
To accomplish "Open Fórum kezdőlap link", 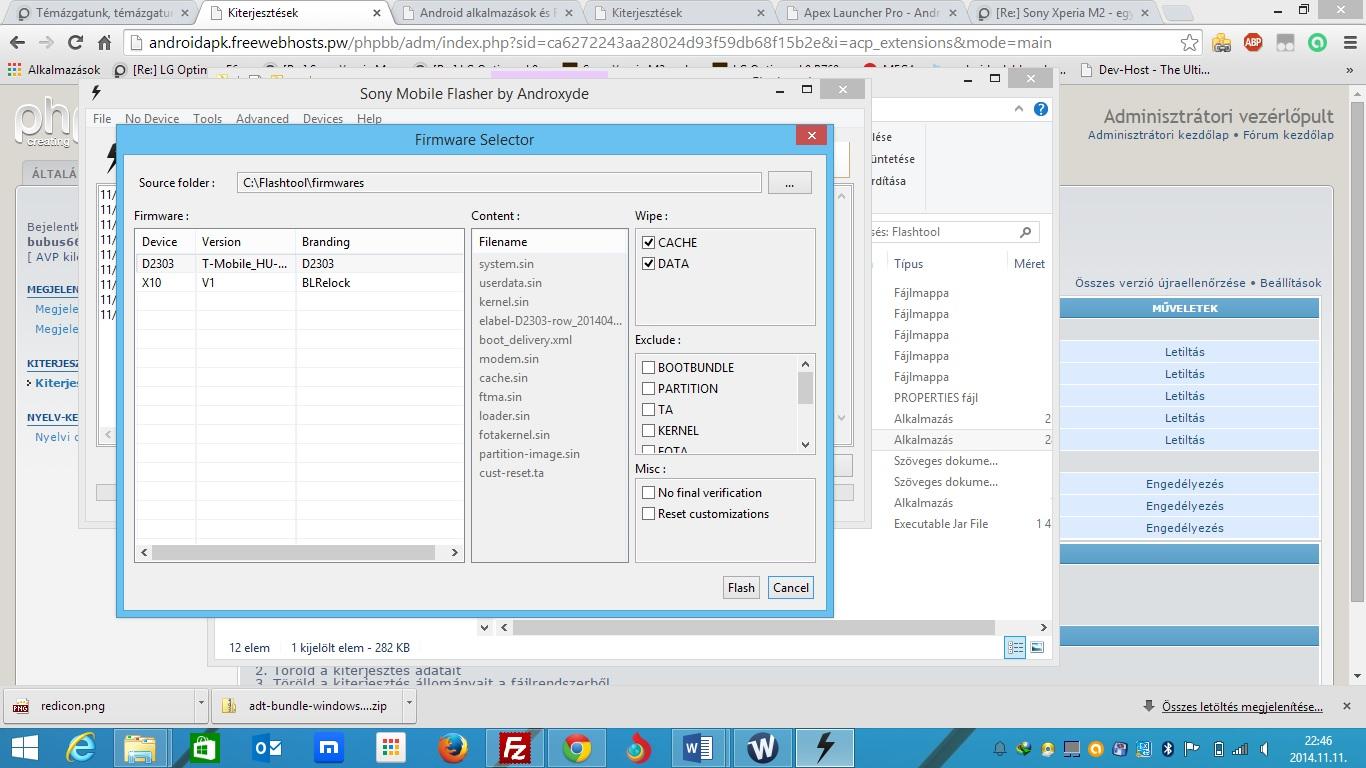I will point(1288,135).
